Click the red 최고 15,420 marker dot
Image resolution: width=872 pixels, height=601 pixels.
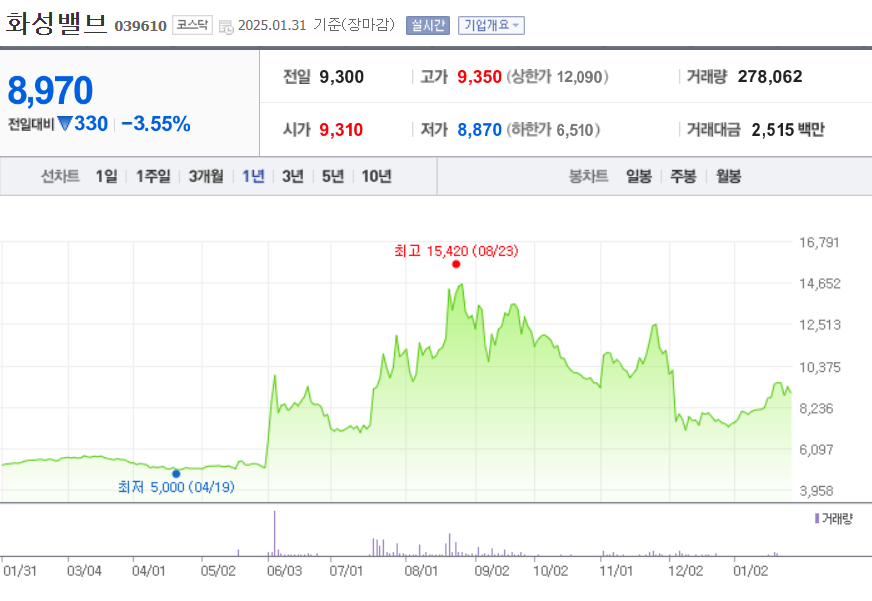tap(456, 264)
